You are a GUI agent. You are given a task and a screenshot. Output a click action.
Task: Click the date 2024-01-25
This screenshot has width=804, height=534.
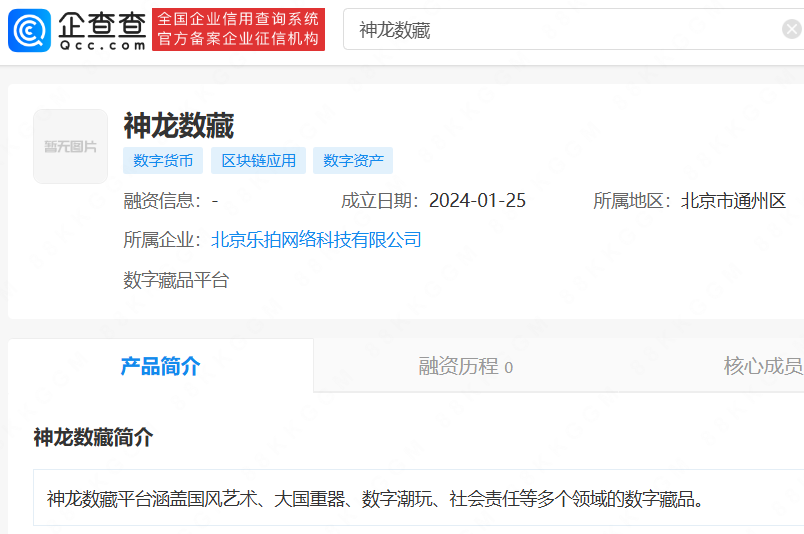coord(477,201)
